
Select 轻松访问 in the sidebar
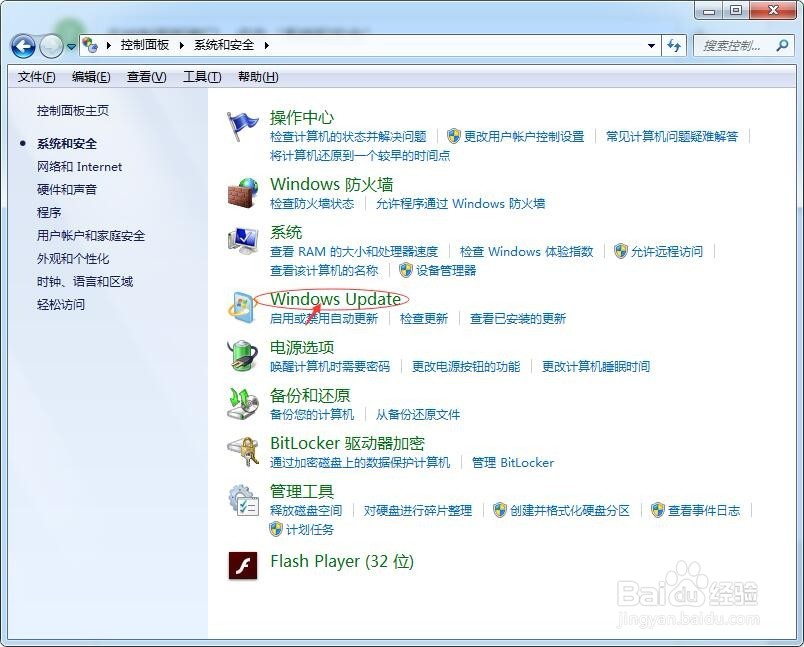(x=61, y=305)
